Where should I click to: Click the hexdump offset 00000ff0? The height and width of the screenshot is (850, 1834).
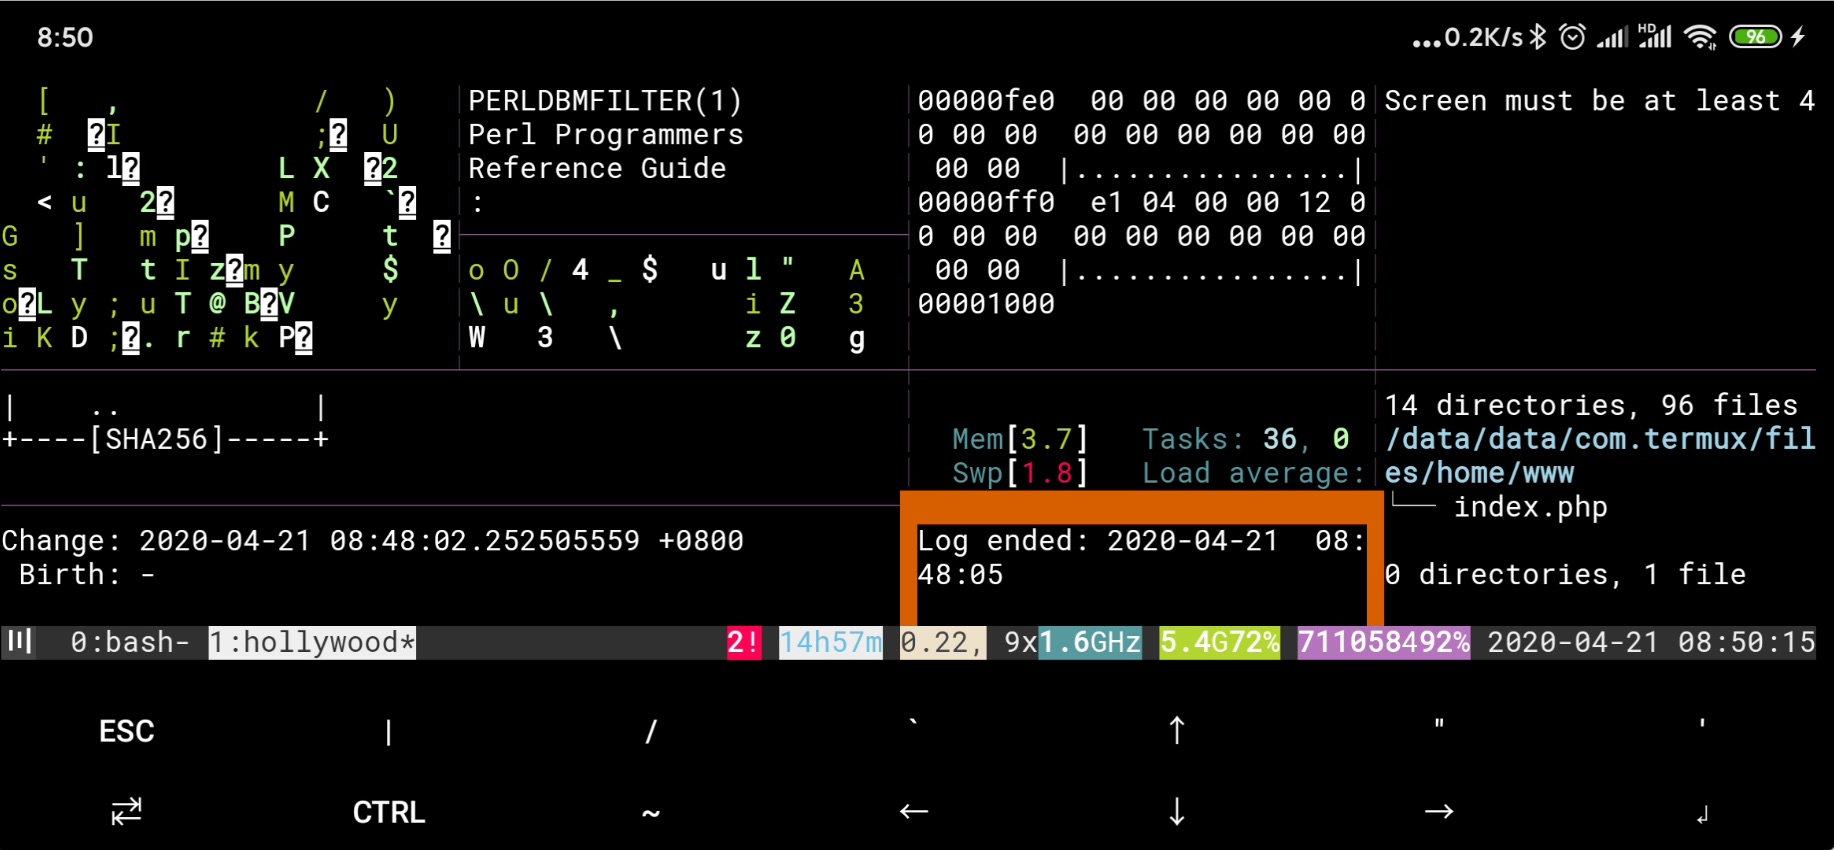(x=986, y=202)
